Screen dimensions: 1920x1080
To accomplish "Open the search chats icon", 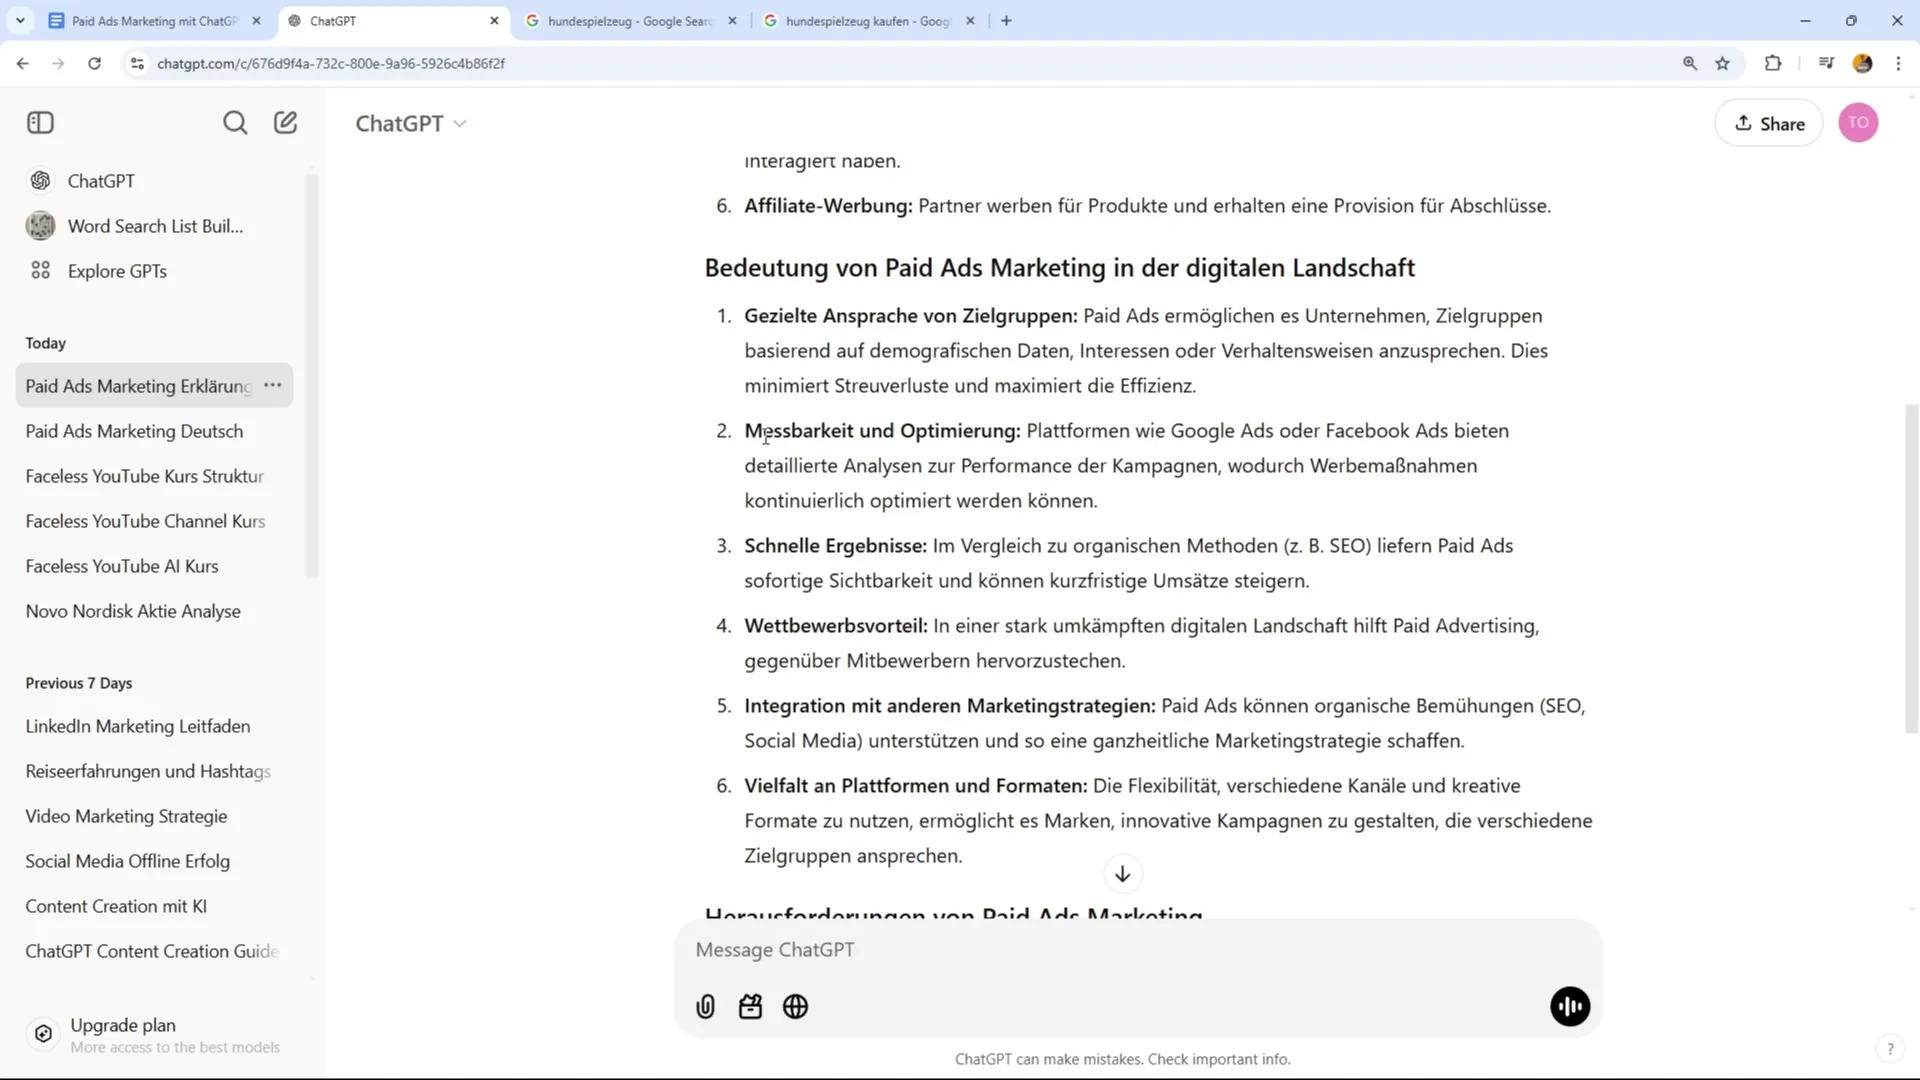I will coord(235,123).
